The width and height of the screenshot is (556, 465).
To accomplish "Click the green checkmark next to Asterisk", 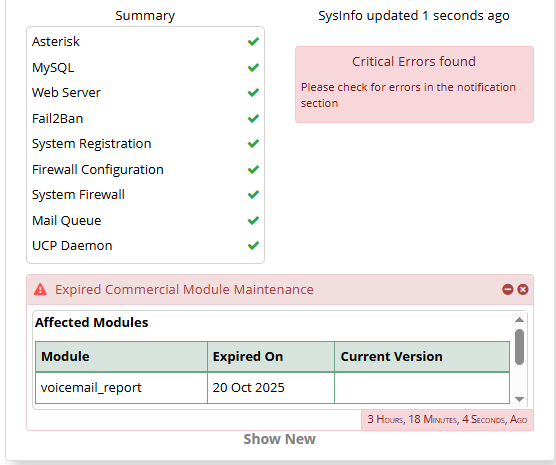I will click(253, 41).
